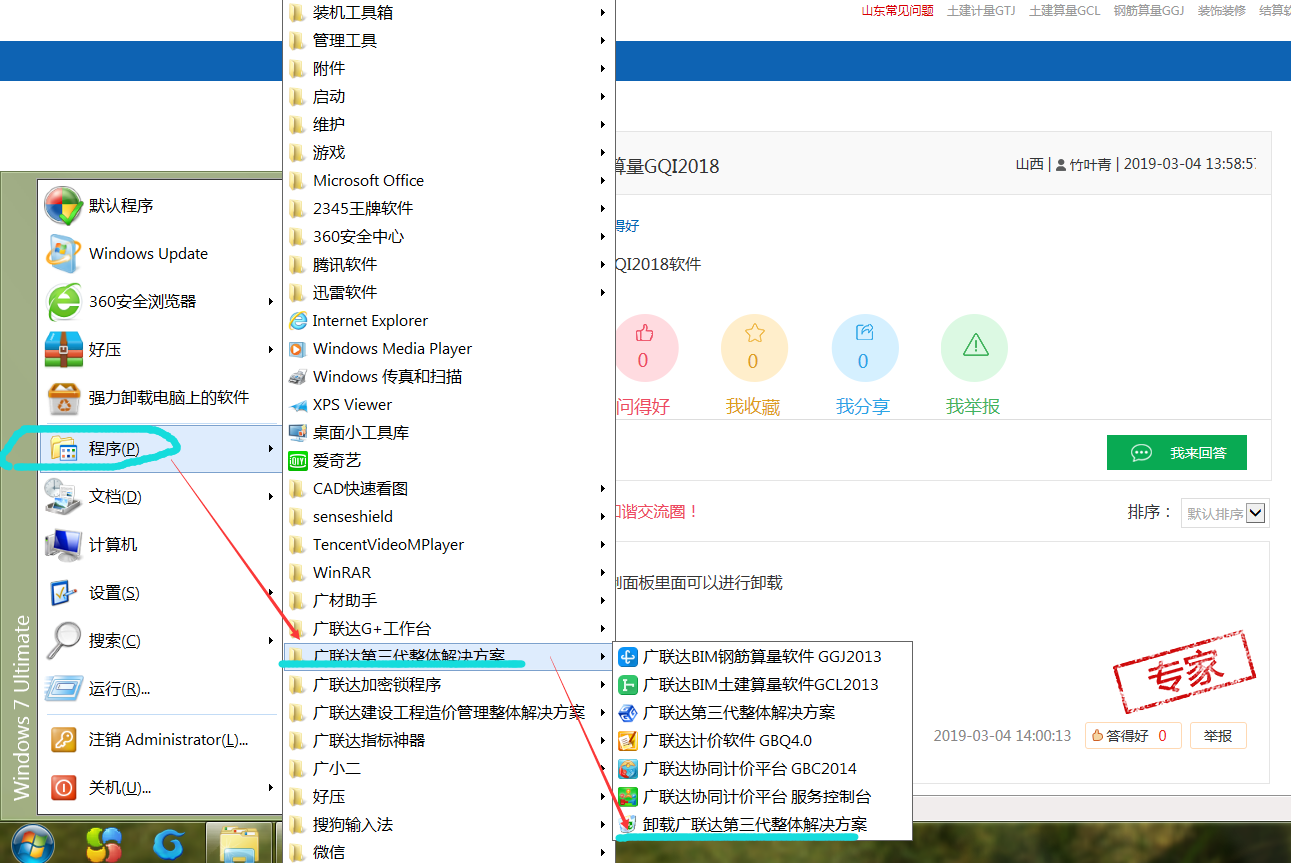Open the TencentVideoMPlayer folder entry
The height and width of the screenshot is (863, 1291).
tap(448, 545)
